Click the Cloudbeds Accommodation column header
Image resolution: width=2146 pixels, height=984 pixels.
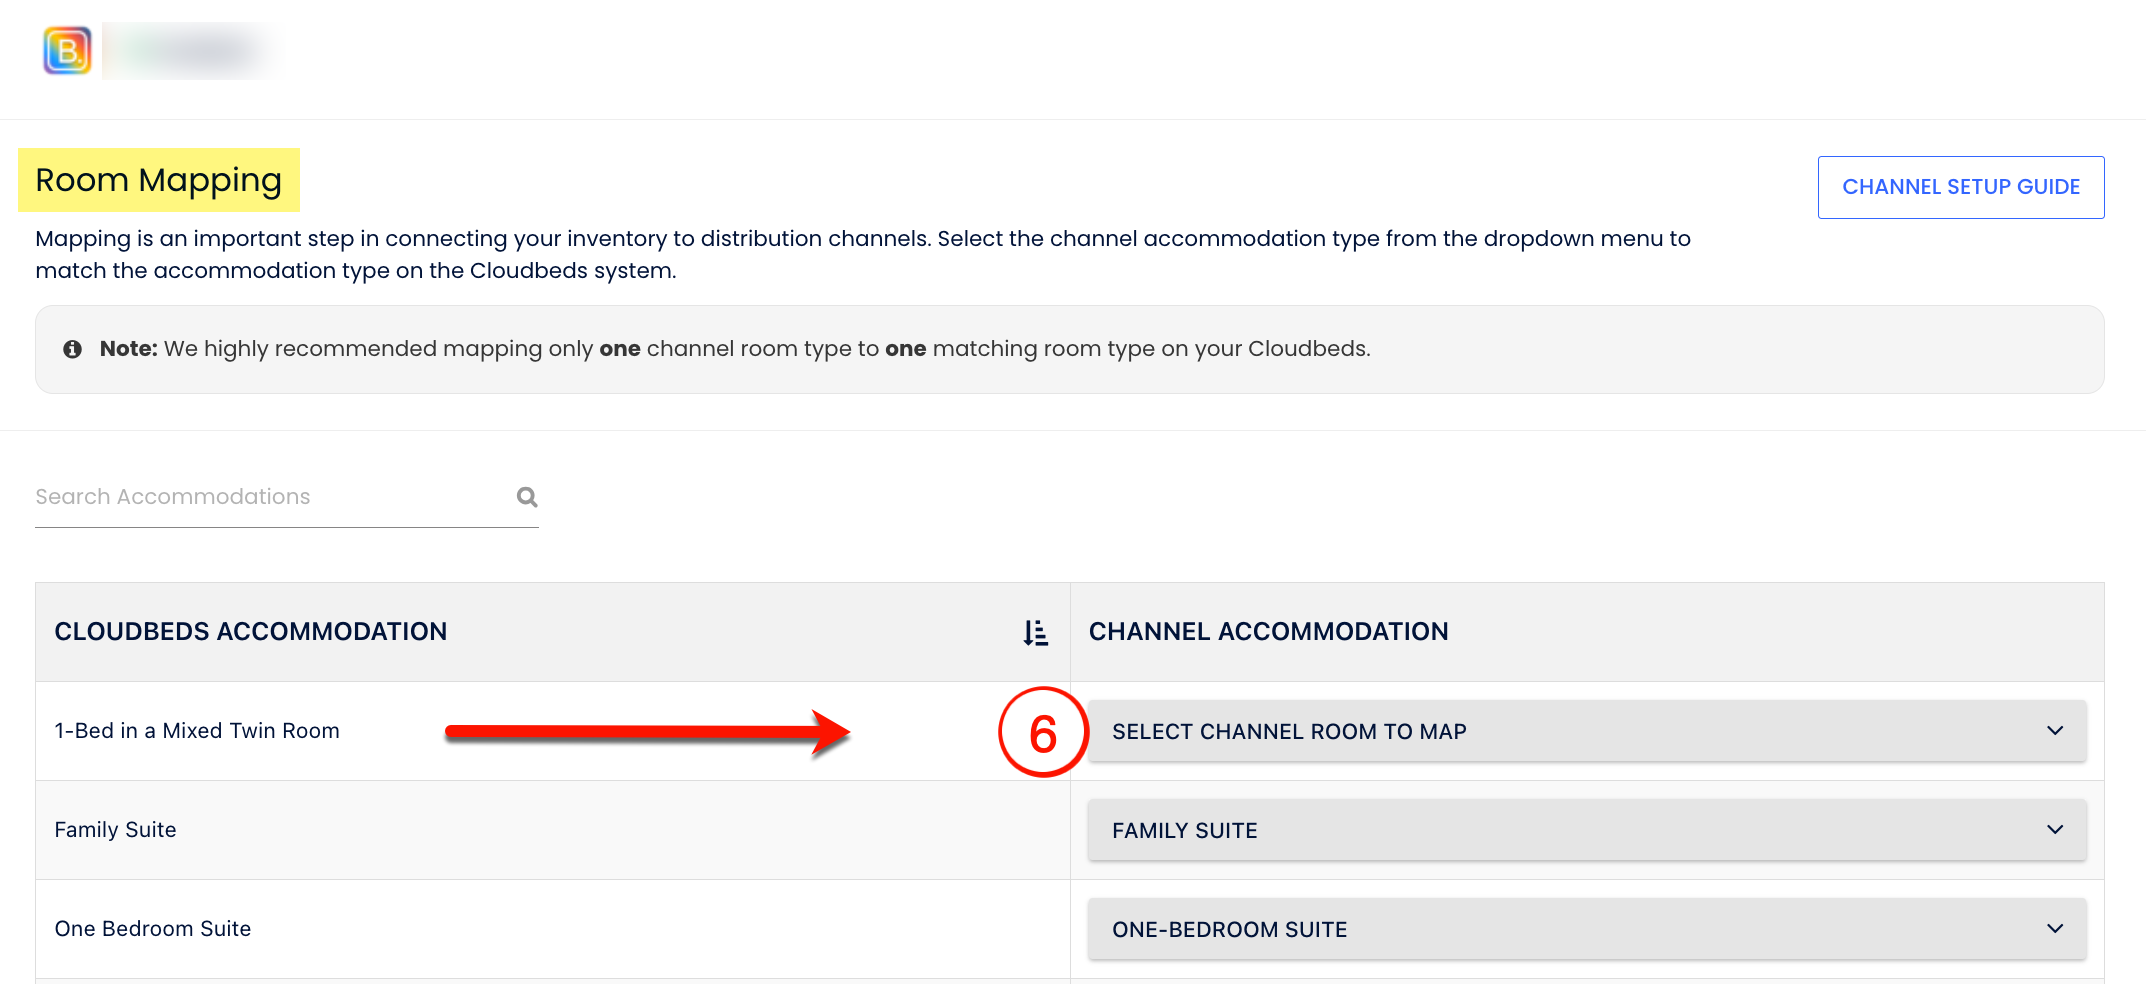tap(251, 632)
